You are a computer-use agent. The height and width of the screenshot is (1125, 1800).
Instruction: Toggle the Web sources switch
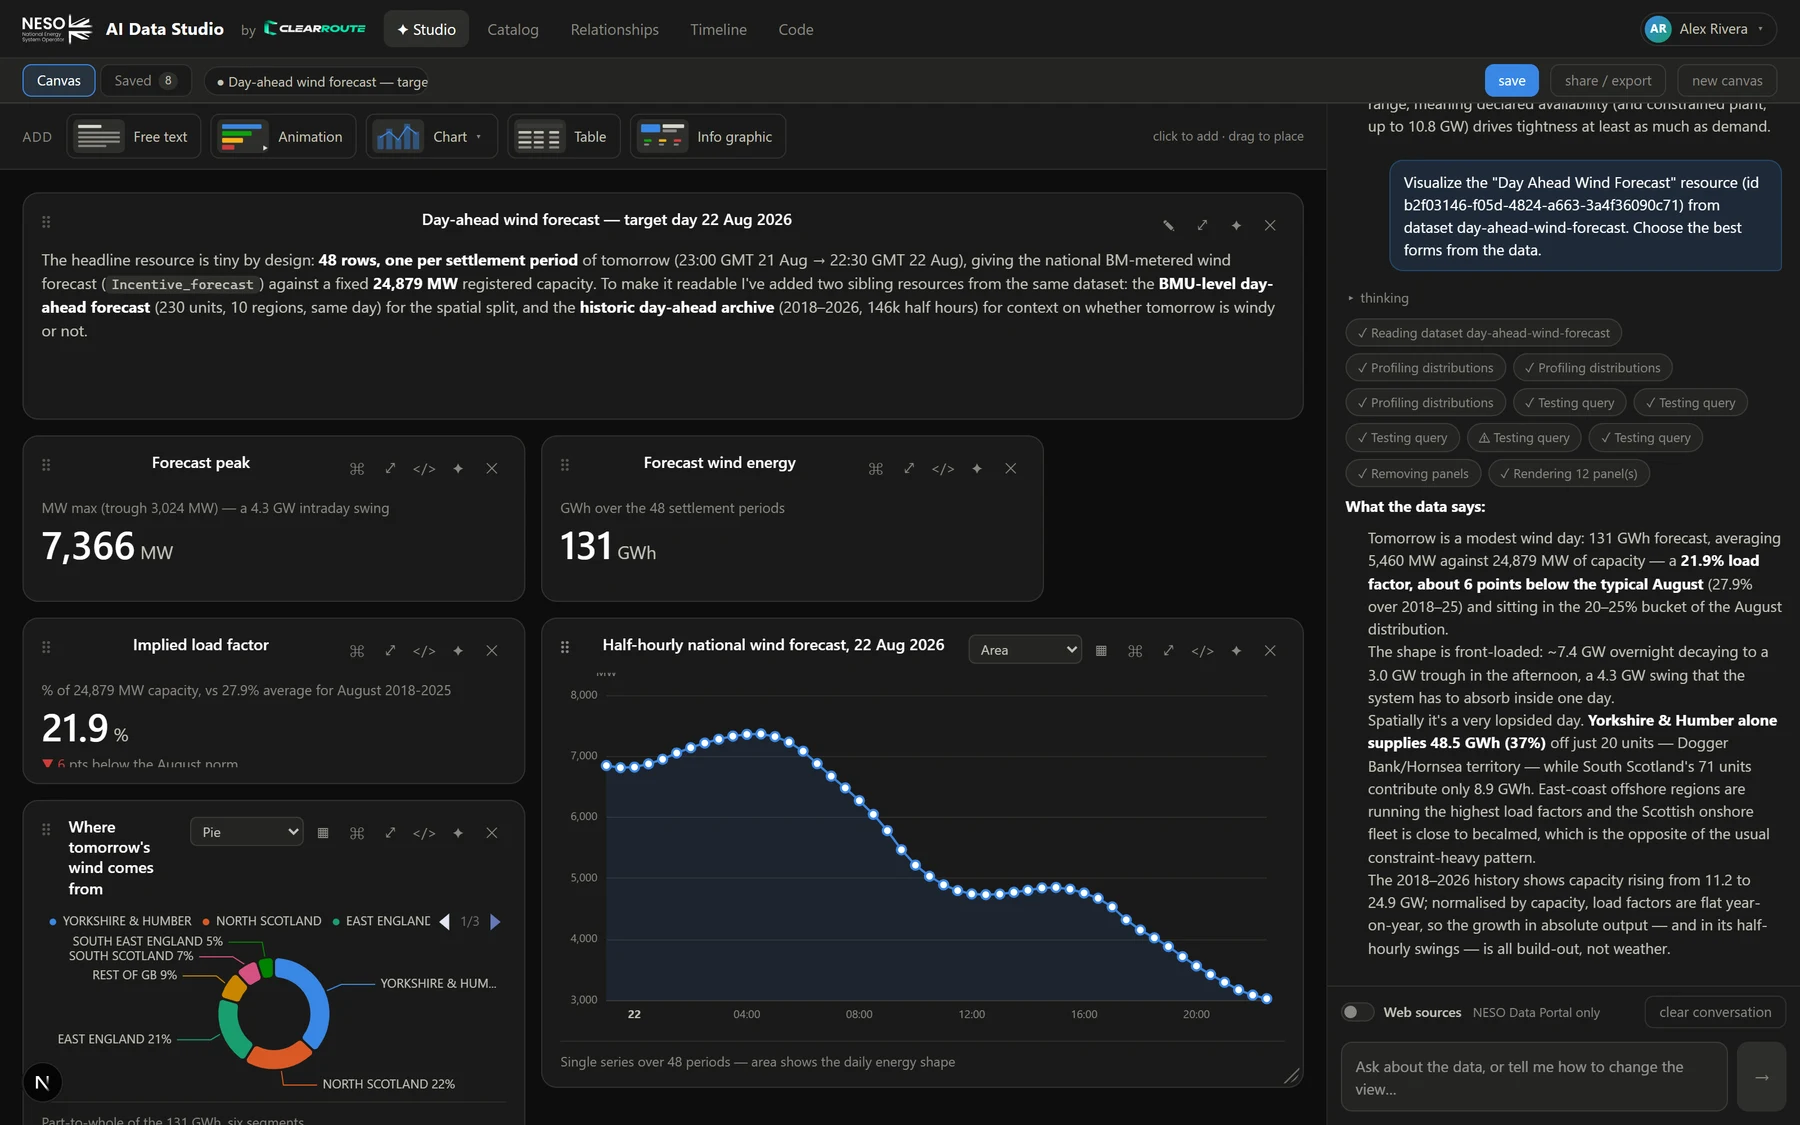1357,1012
